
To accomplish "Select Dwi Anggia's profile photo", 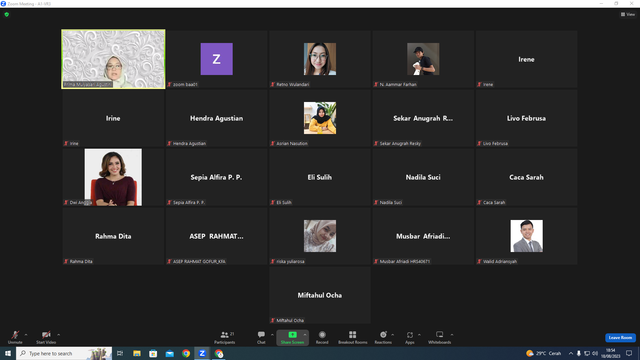I will (x=113, y=177).
